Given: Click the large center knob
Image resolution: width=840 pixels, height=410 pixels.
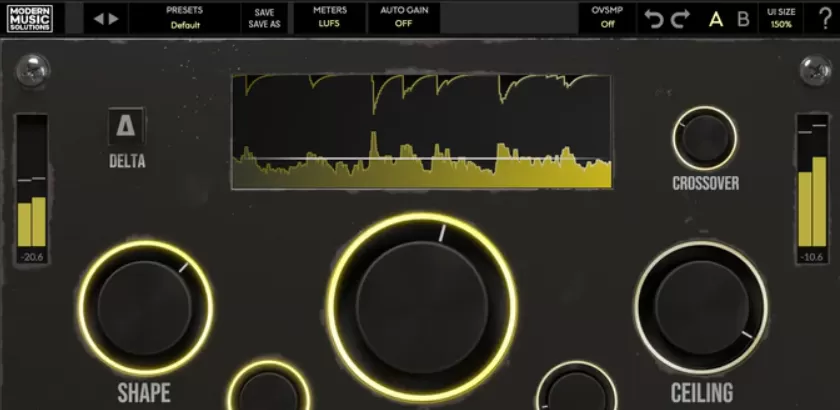Looking at the screenshot, I should click(x=422, y=308).
